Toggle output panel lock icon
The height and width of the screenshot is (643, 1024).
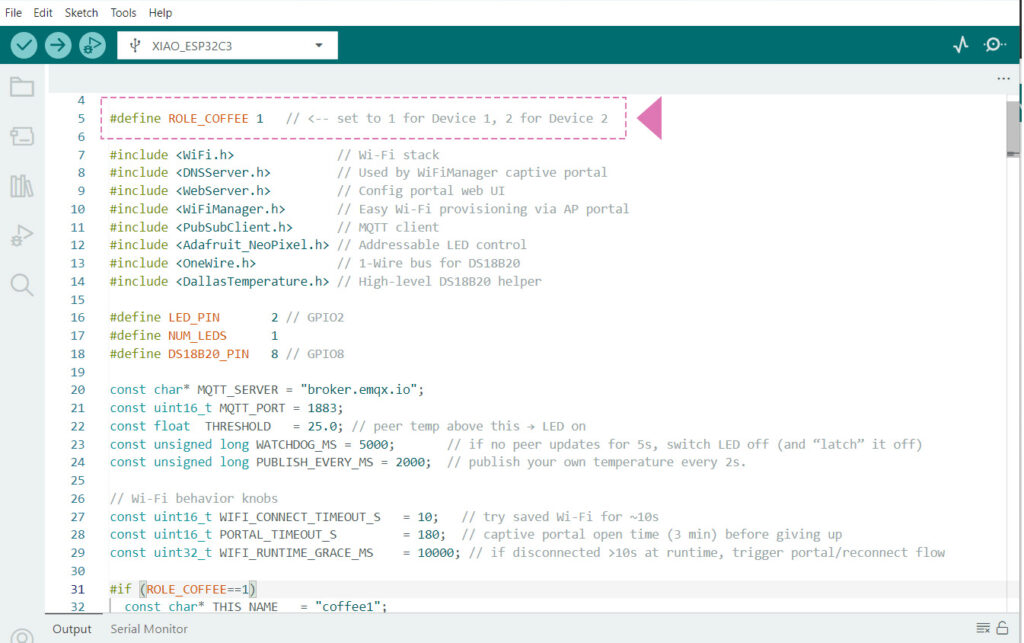click(1002, 629)
